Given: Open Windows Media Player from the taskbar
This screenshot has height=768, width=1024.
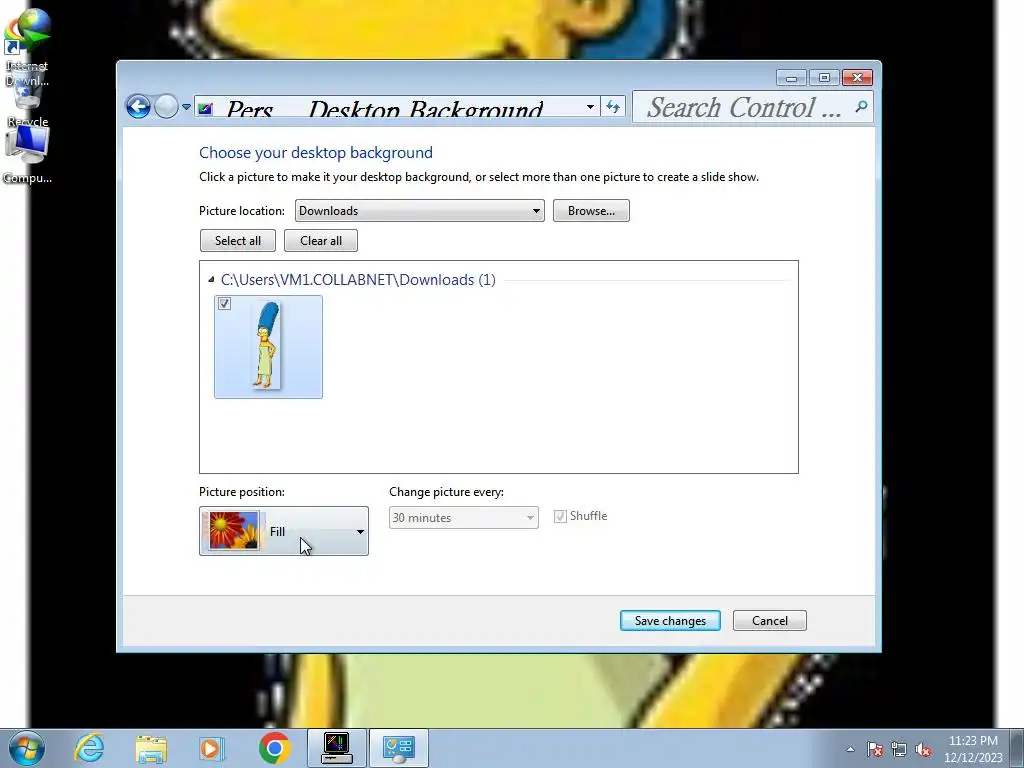Looking at the screenshot, I should tap(211, 748).
